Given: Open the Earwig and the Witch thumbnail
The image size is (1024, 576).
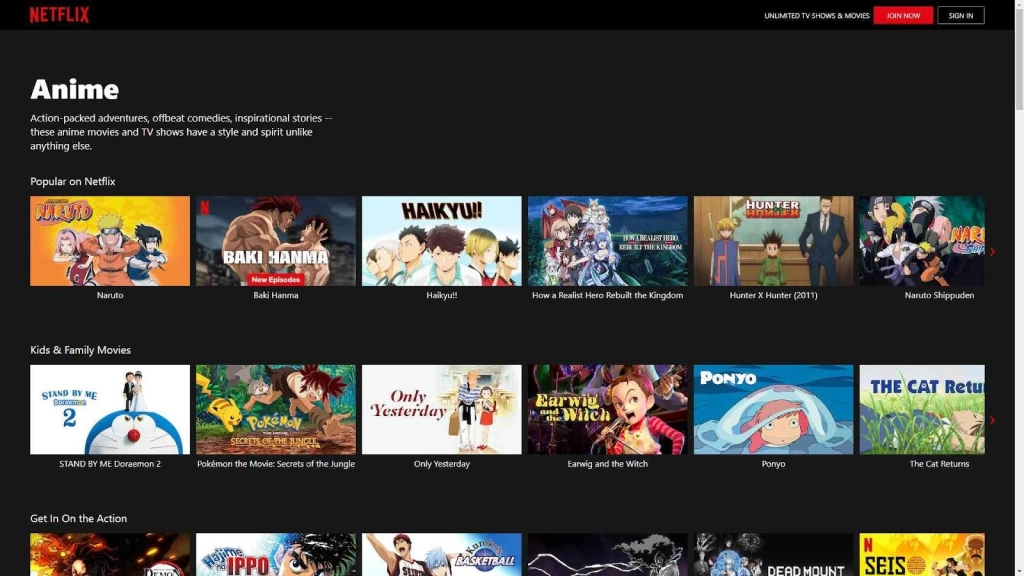Looking at the screenshot, I should click(x=607, y=409).
